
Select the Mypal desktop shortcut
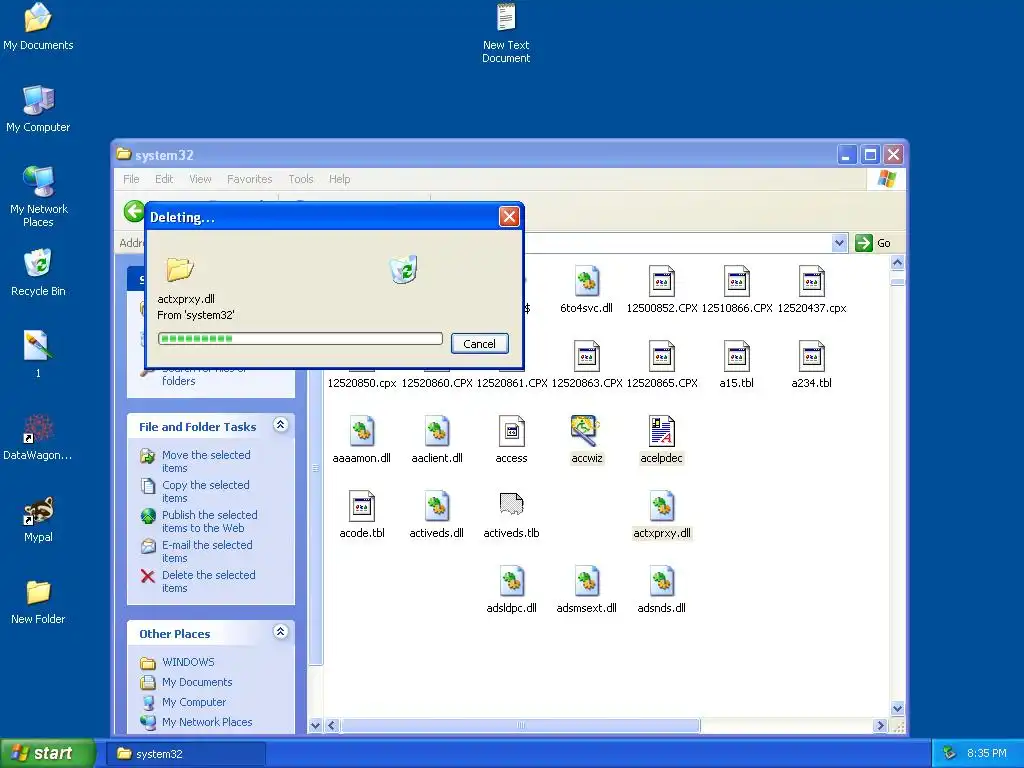38,519
